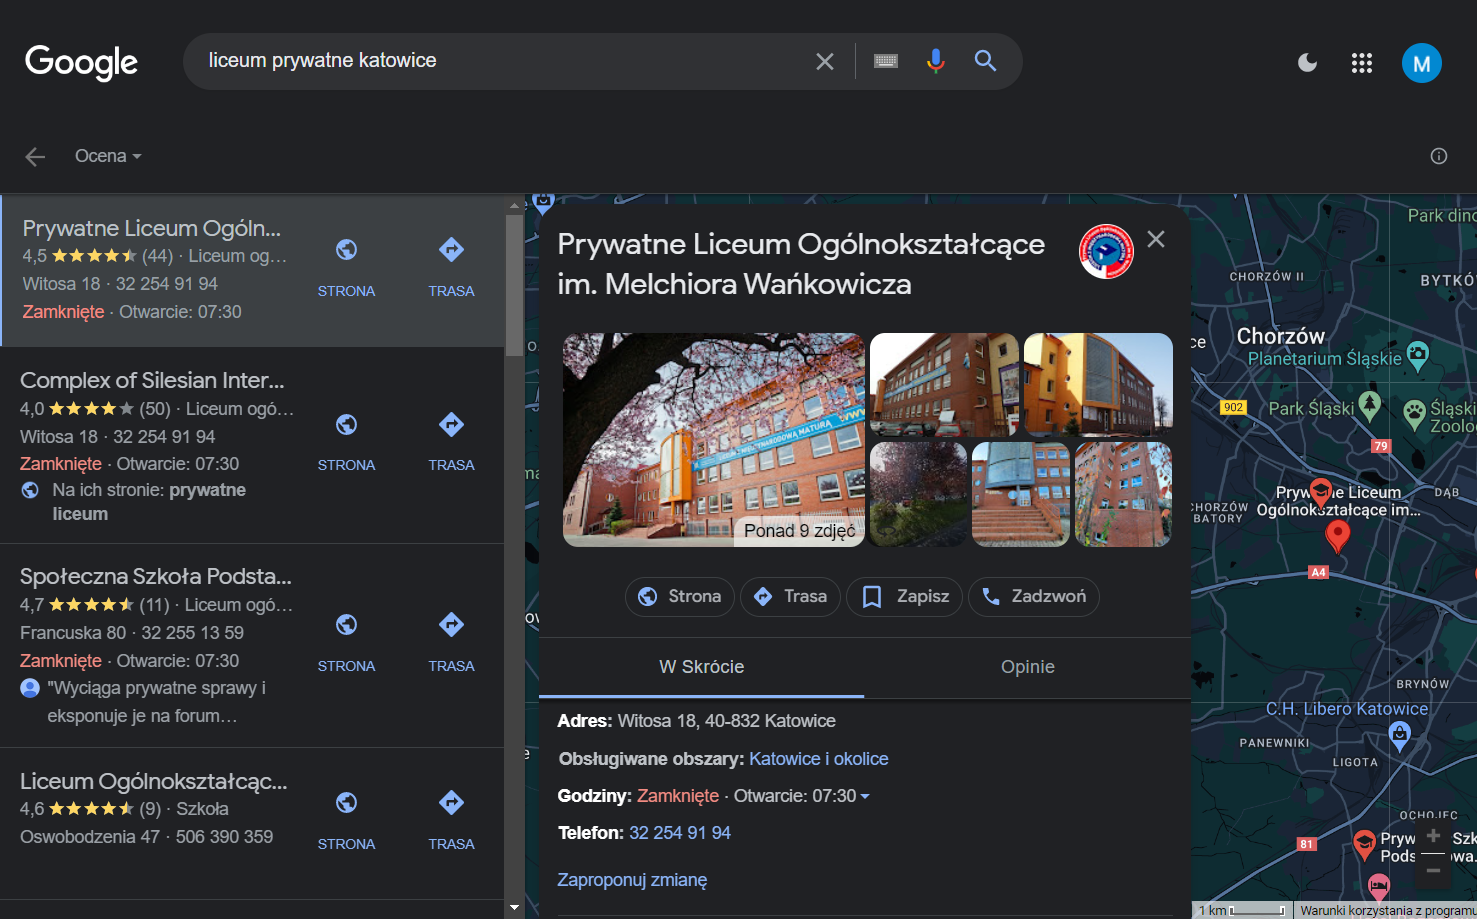Open STRONA for Complex of Silesian Inter...
The height and width of the screenshot is (919, 1477).
pos(346,442)
